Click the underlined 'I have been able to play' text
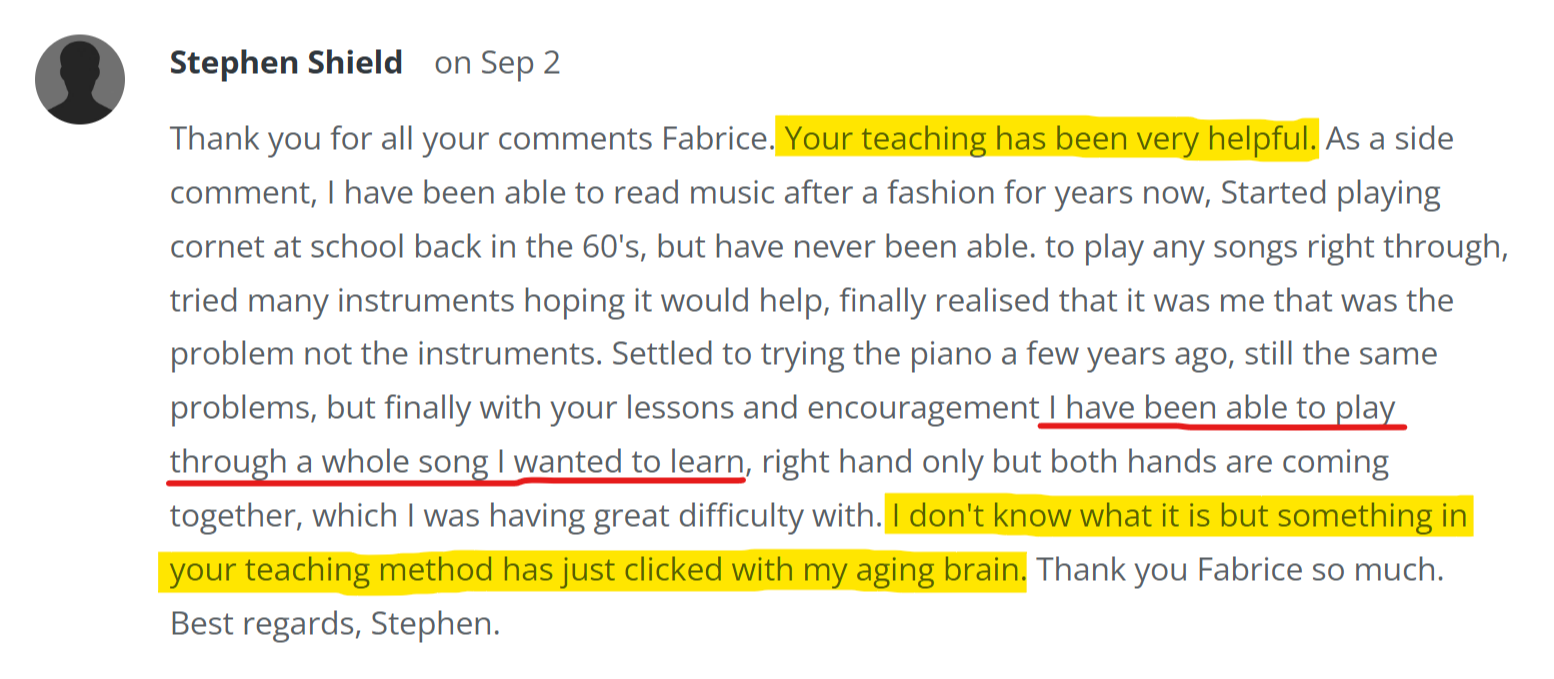The width and height of the screenshot is (1554, 679). coord(1222,409)
